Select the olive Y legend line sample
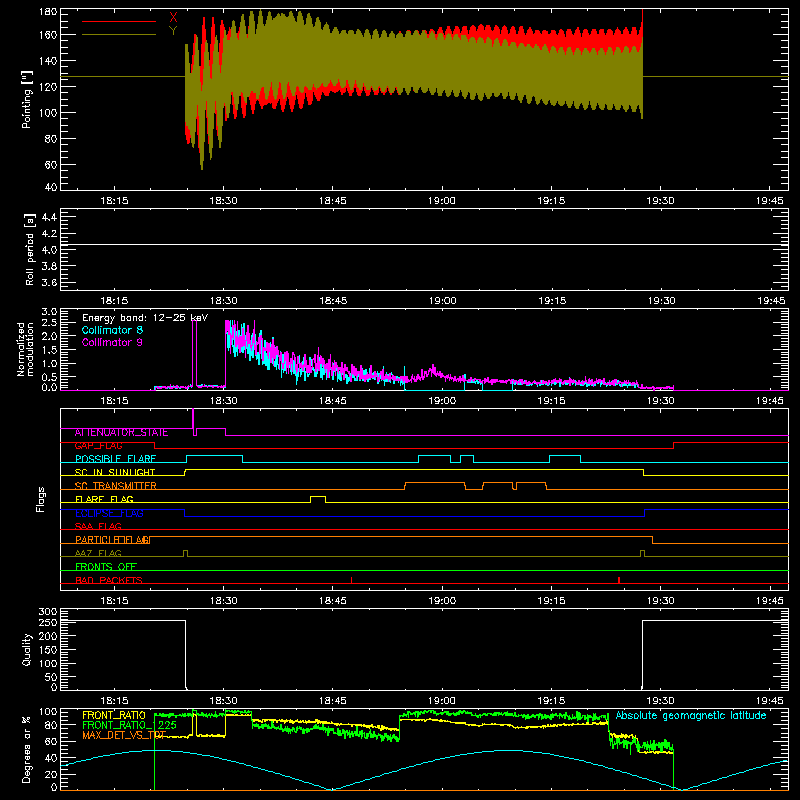The width and height of the screenshot is (800, 800). tap(119, 34)
